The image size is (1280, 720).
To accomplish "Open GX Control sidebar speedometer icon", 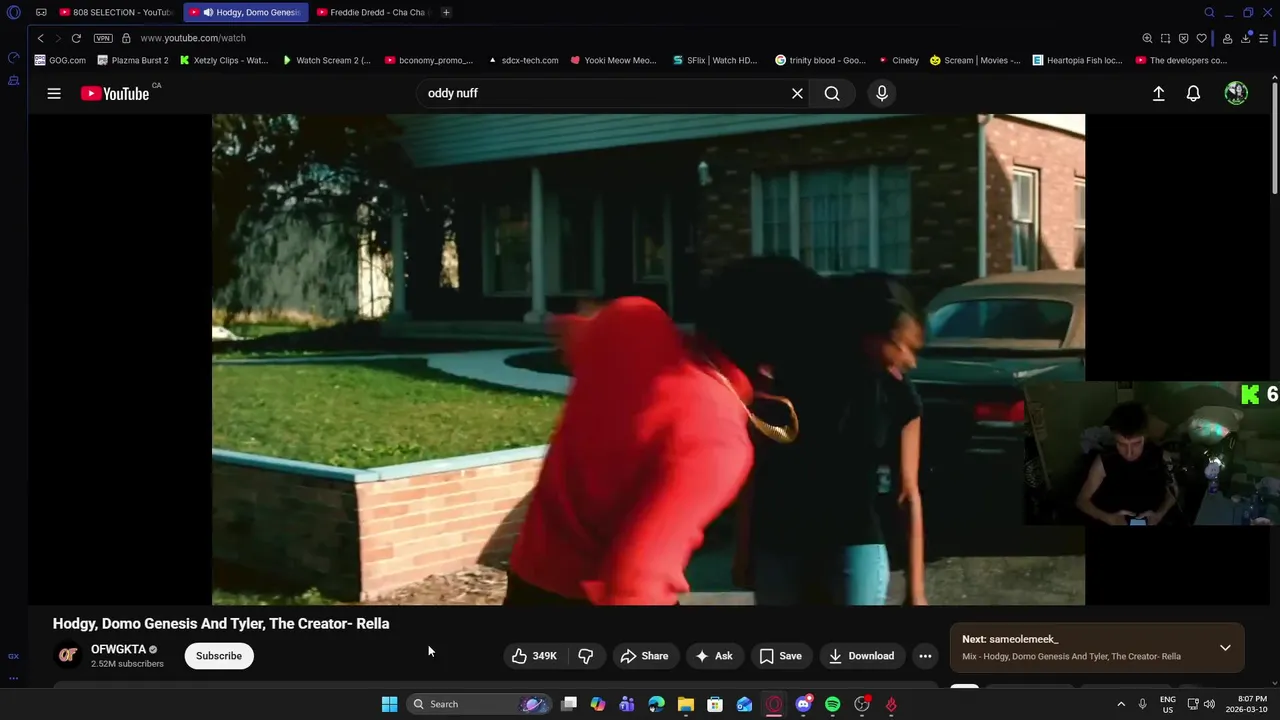I will pos(14,58).
